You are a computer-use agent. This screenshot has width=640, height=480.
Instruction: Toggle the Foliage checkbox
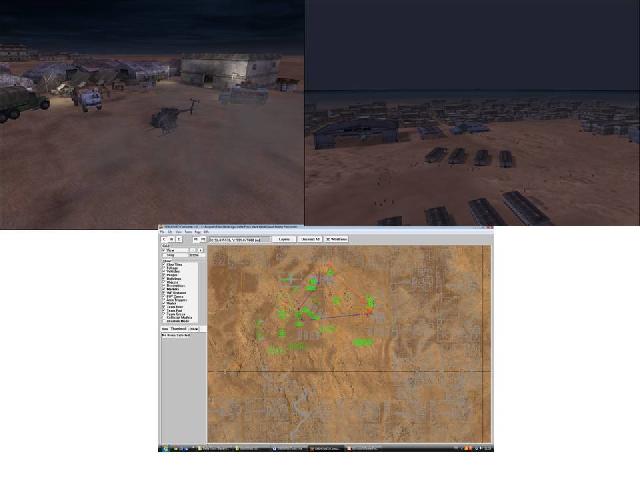[x=164, y=270]
